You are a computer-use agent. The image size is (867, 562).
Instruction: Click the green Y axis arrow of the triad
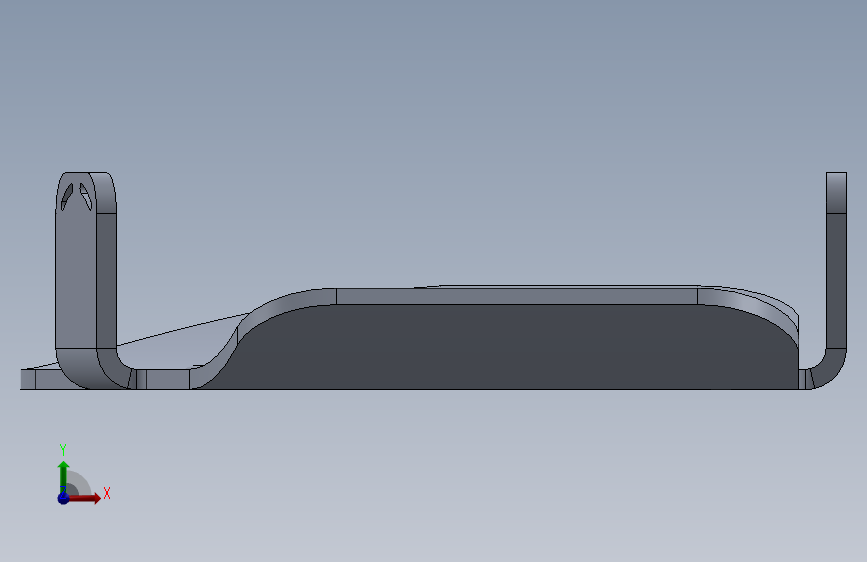(x=63, y=476)
